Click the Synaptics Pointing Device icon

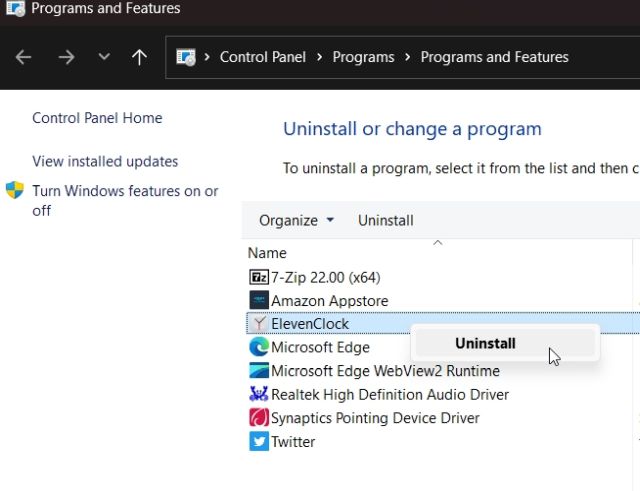(258, 418)
